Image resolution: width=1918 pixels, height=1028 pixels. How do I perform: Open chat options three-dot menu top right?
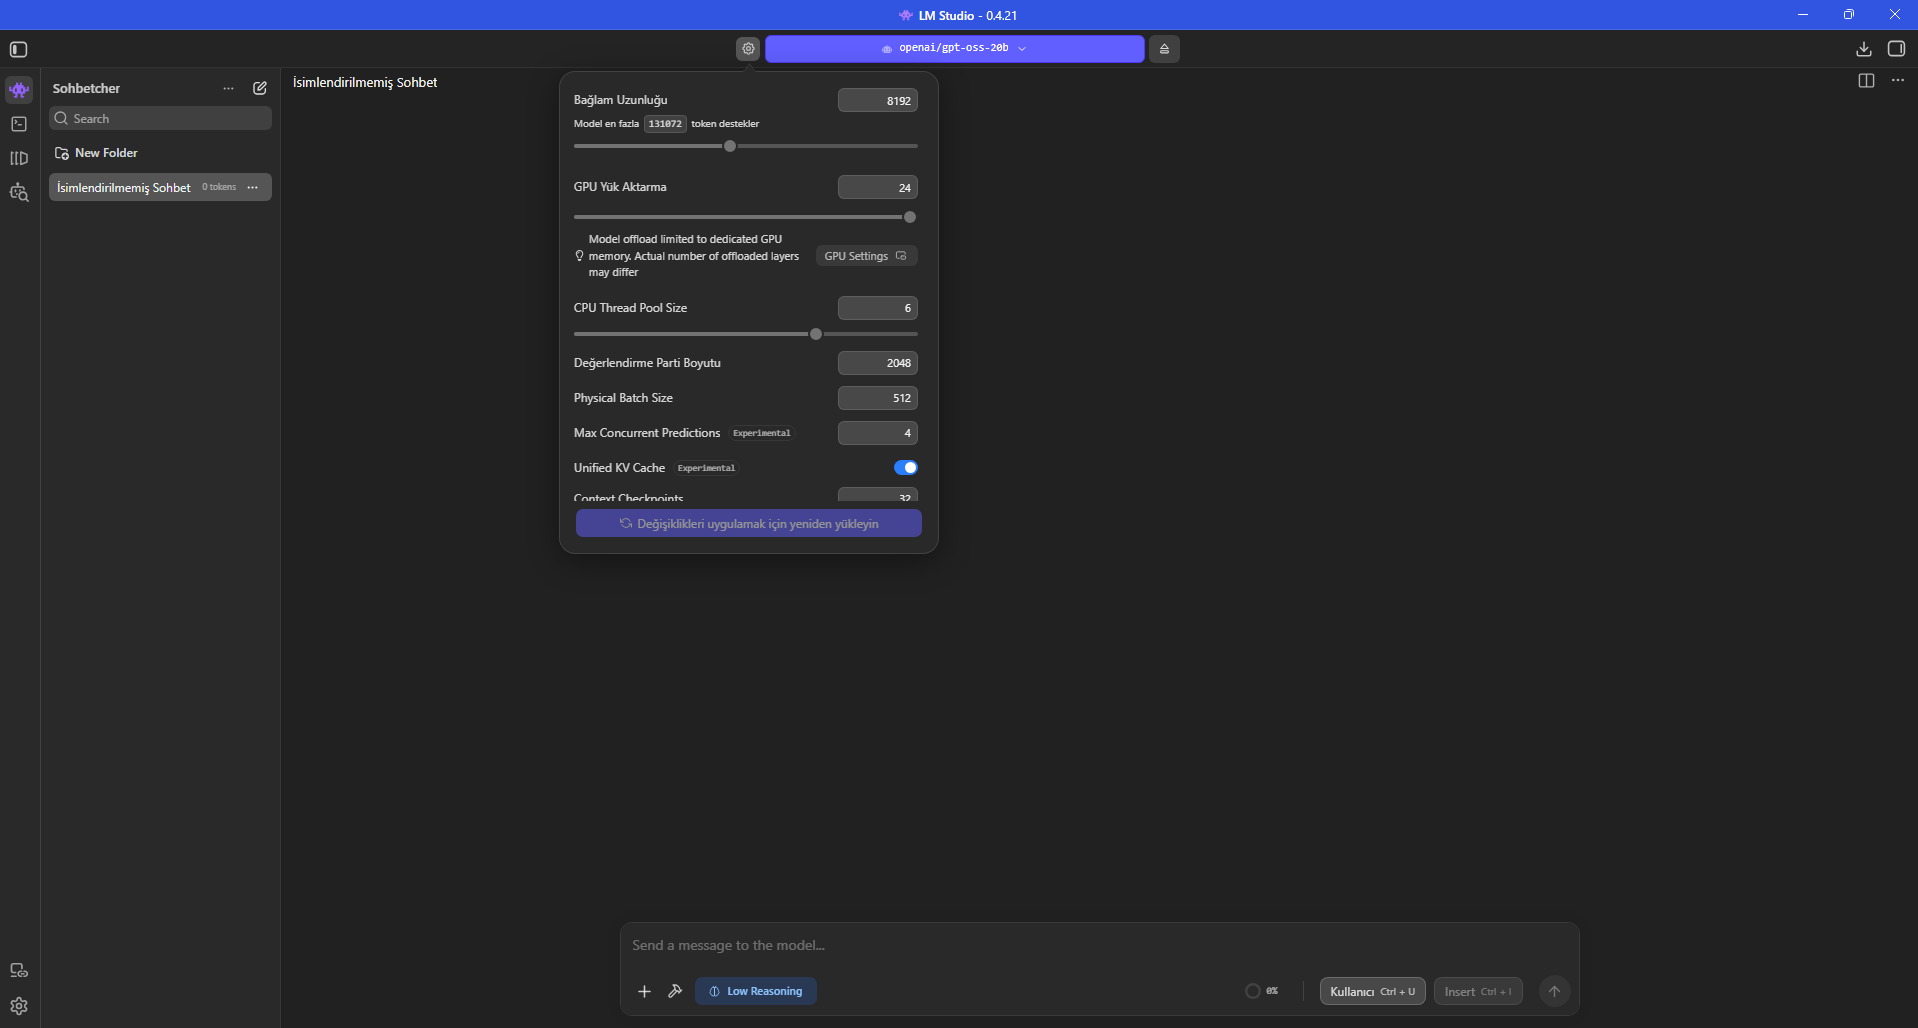(1898, 81)
